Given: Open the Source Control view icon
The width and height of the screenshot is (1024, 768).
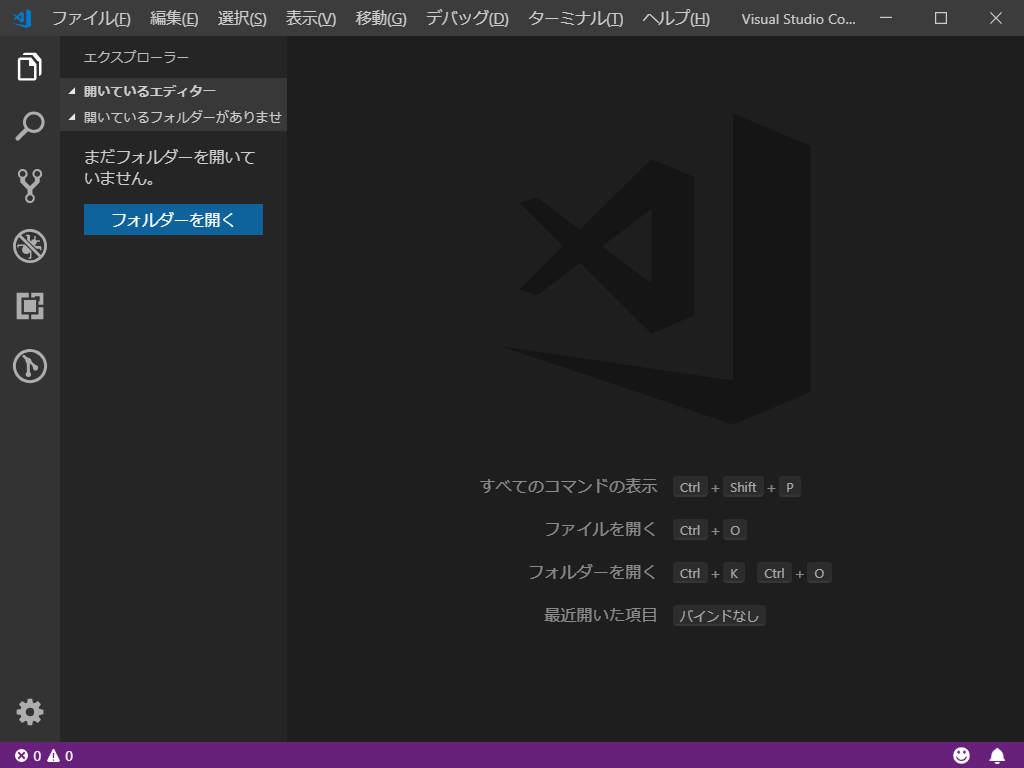Looking at the screenshot, I should (x=29, y=186).
